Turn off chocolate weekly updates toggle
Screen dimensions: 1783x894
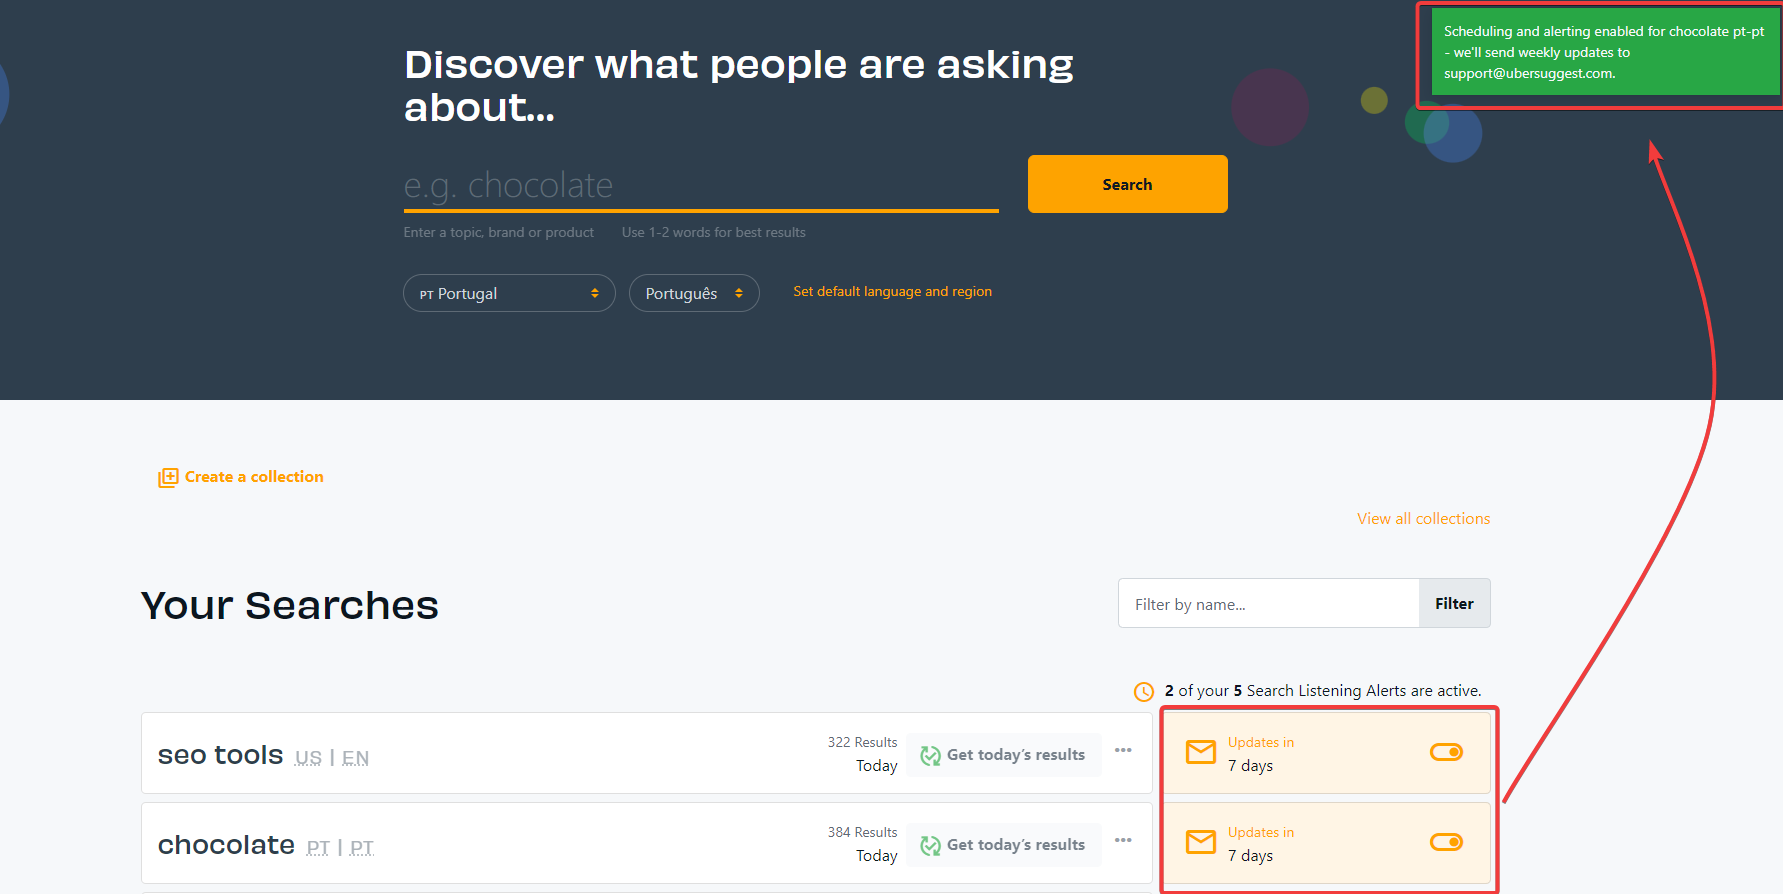tap(1446, 842)
